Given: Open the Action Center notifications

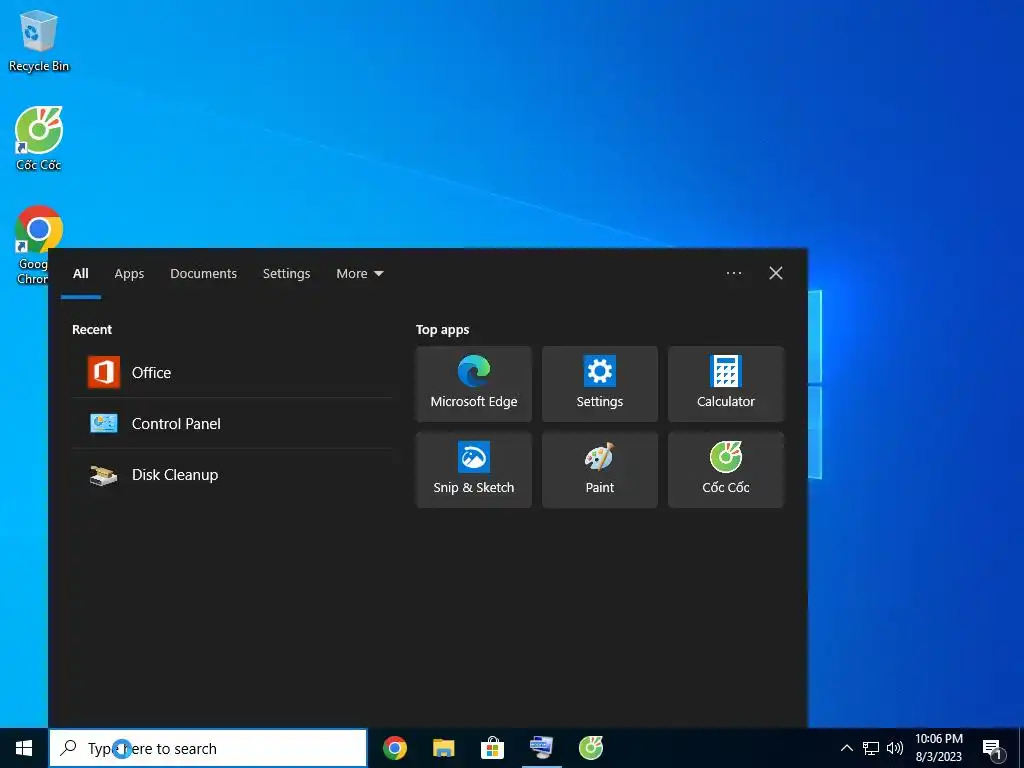Looking at the screenshot, I should click(x=993, y=749).
